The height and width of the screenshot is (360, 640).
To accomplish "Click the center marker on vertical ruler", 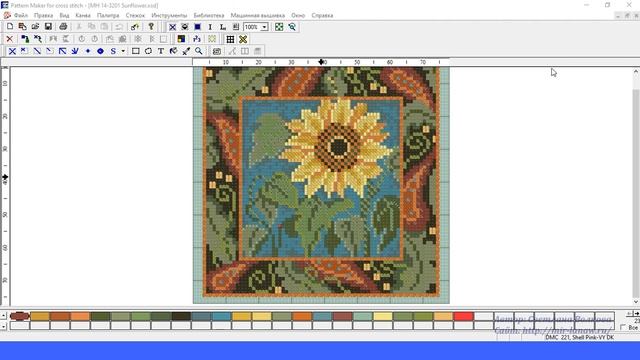I will coord(5,177).
